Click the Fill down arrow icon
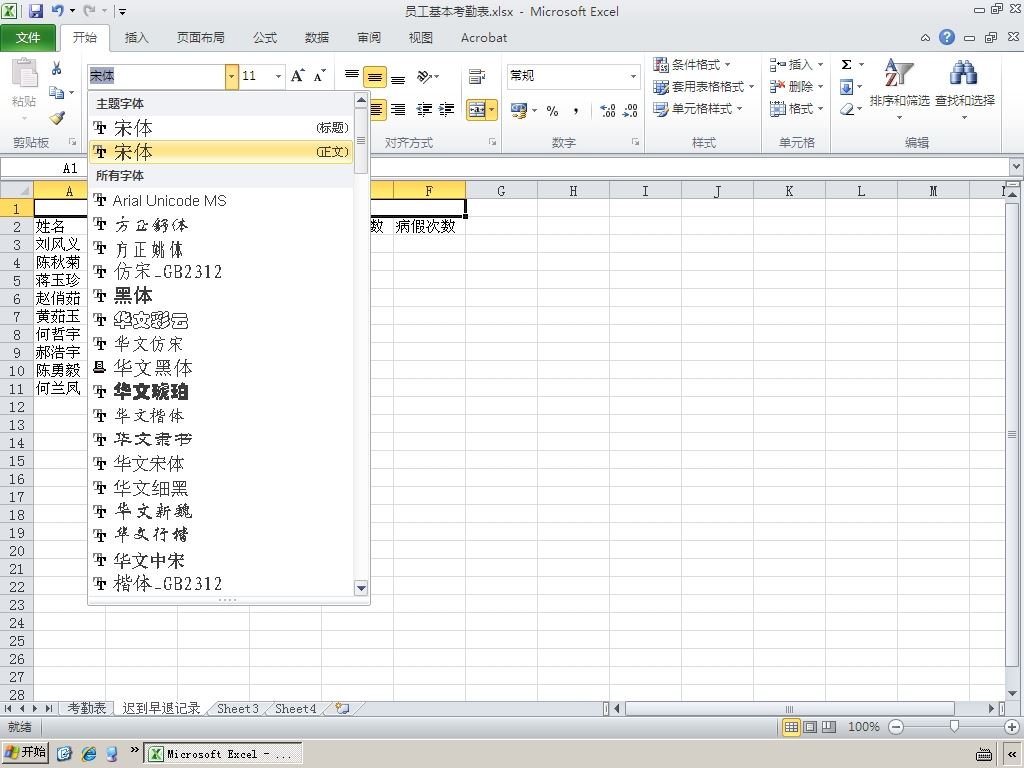Image resolution: width=1024 pixels, height=768 pixels. (846, 87)
